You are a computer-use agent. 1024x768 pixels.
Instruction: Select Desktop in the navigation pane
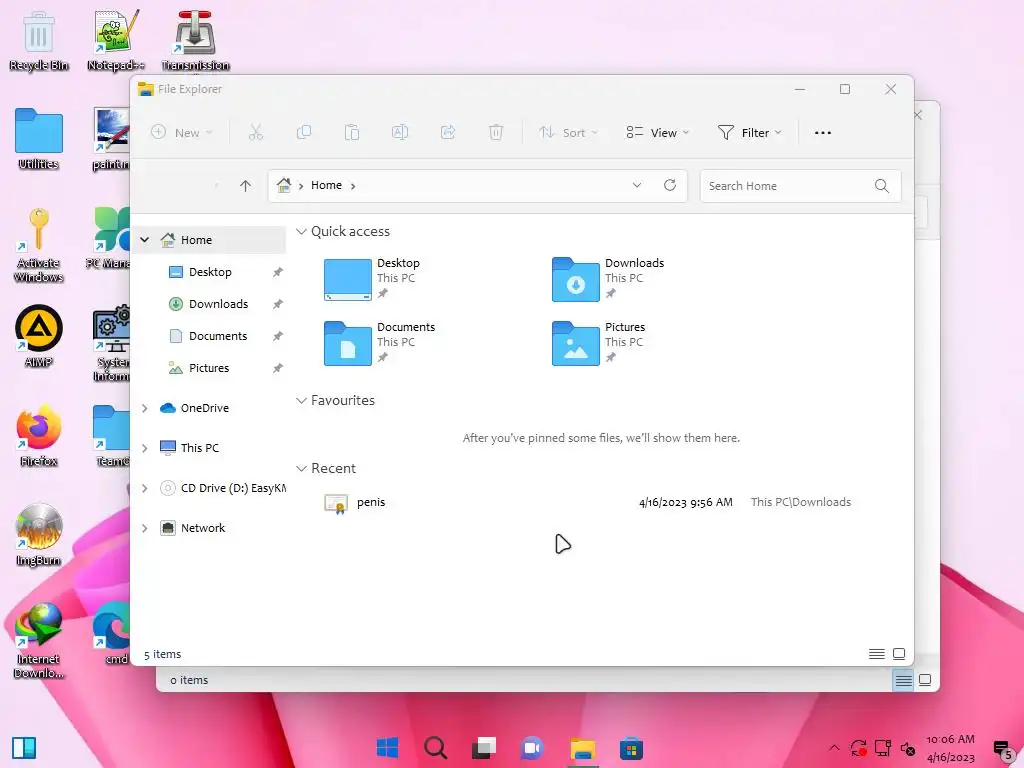tap(210, 272)
